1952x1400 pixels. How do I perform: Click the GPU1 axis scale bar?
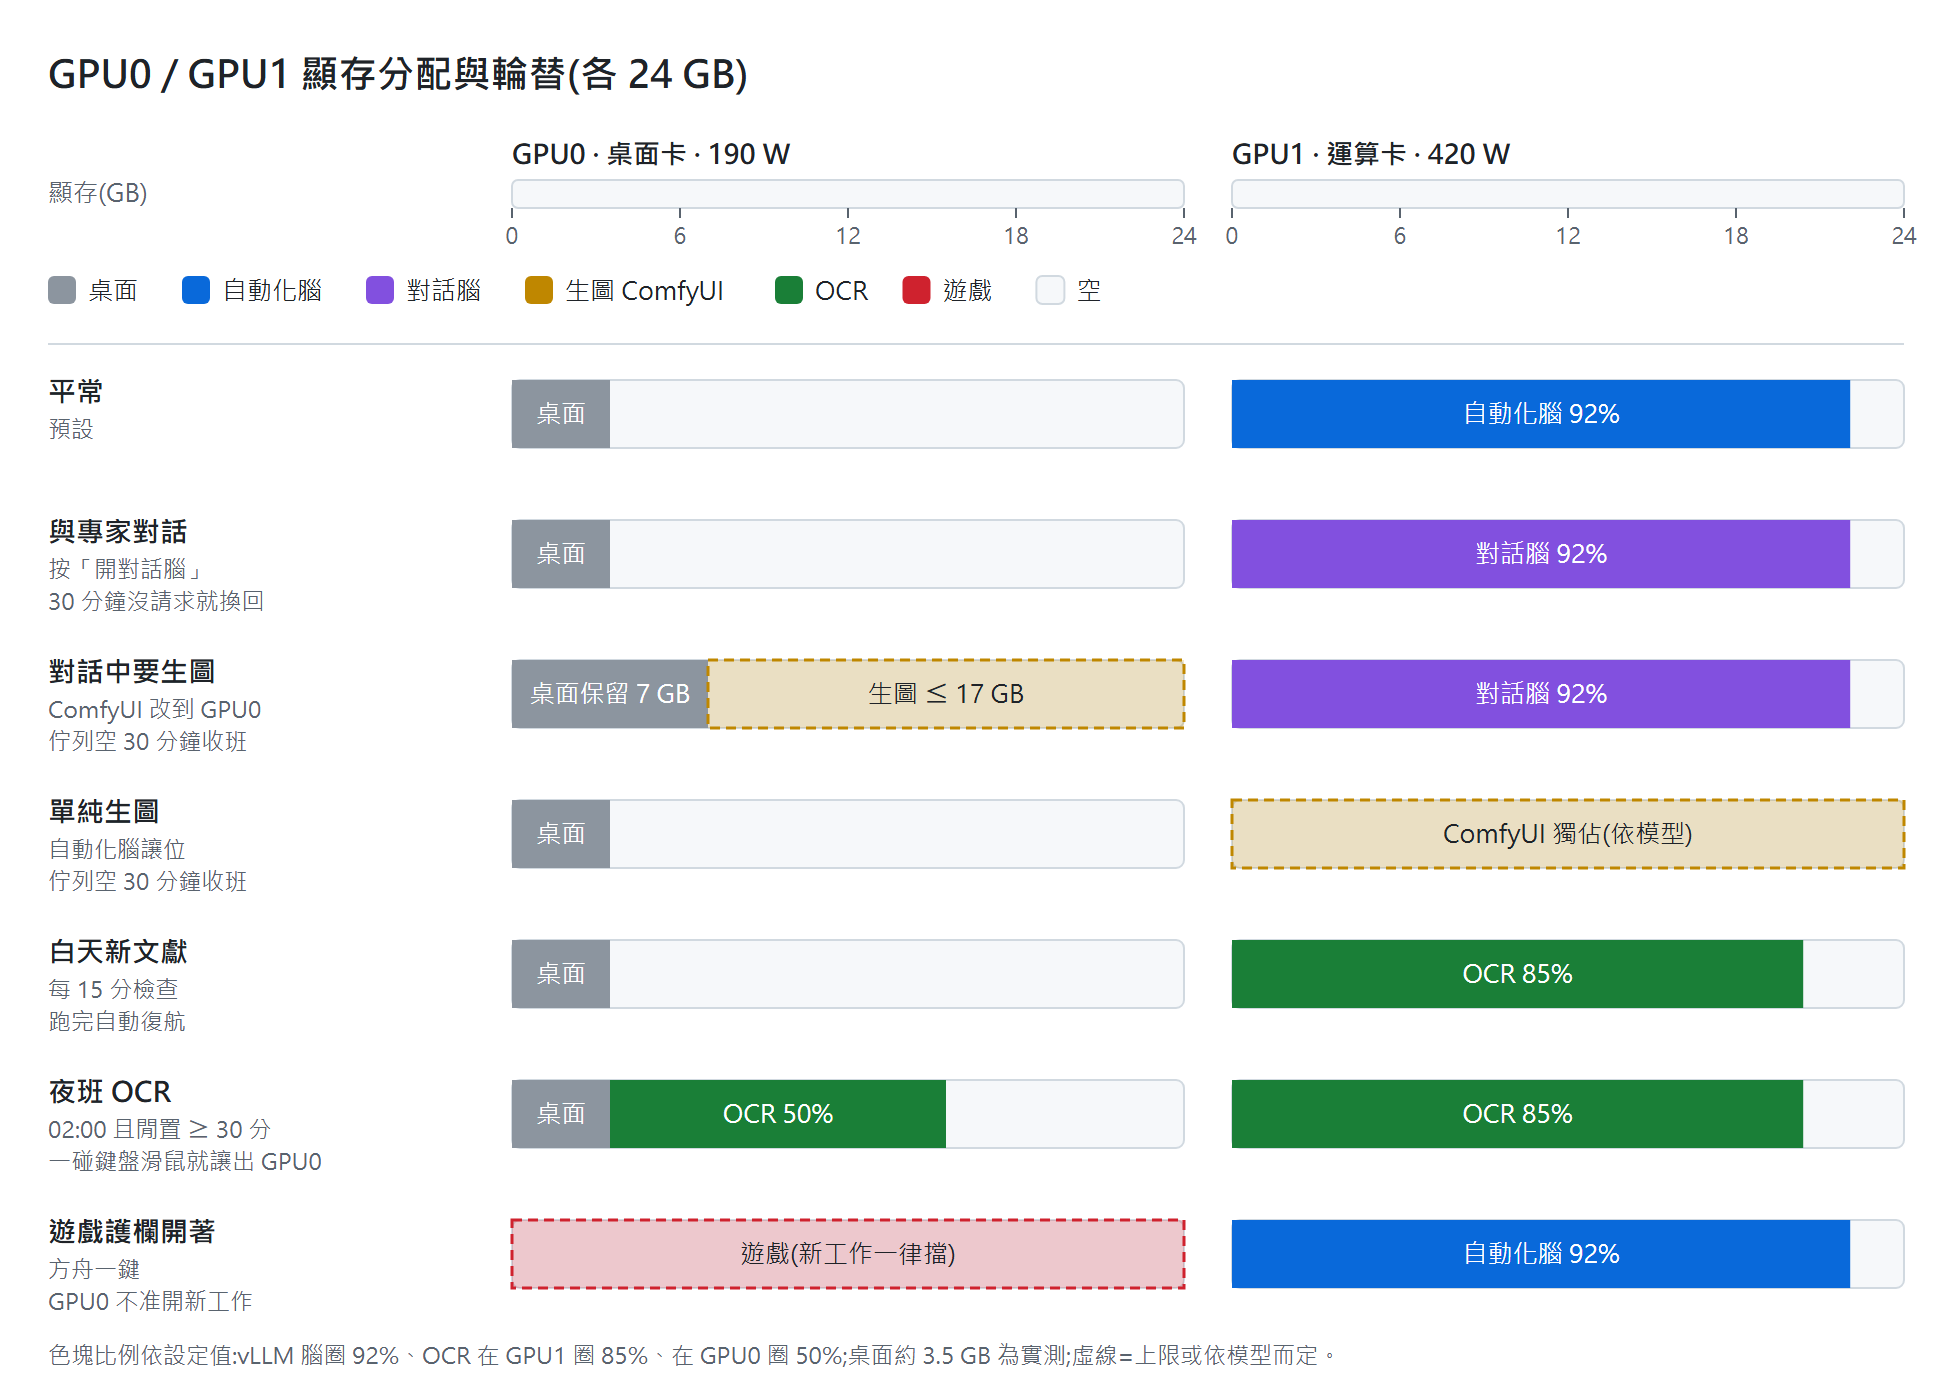pos(1568,194)
